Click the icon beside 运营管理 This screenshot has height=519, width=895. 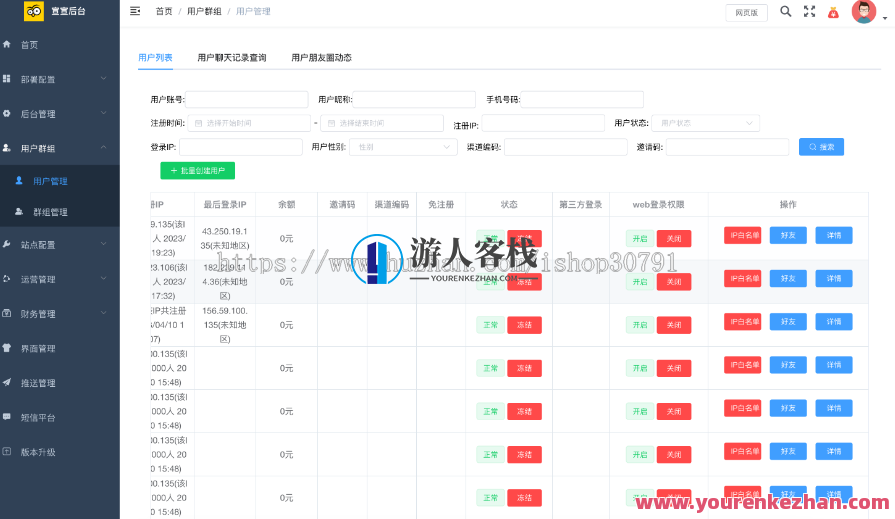[x=7, y=279]
